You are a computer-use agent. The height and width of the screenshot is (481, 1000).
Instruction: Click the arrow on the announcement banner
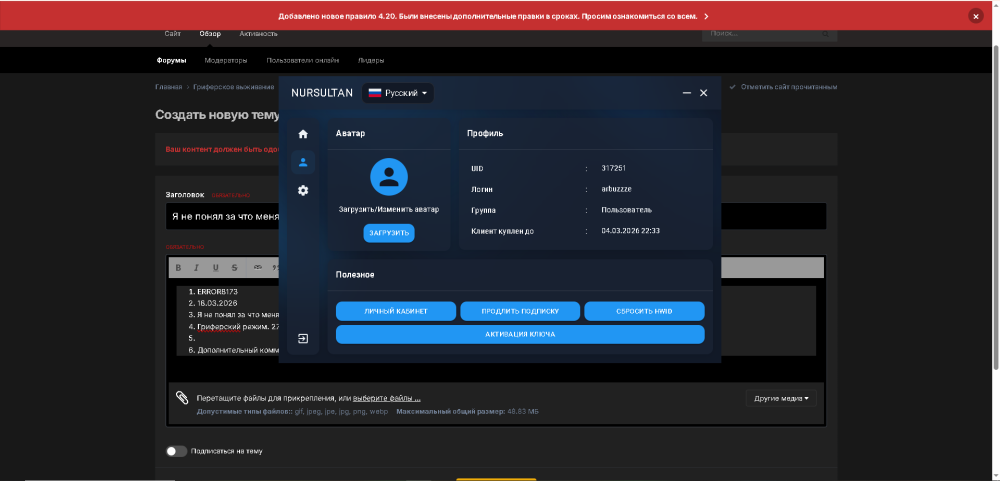coord(706,17)
